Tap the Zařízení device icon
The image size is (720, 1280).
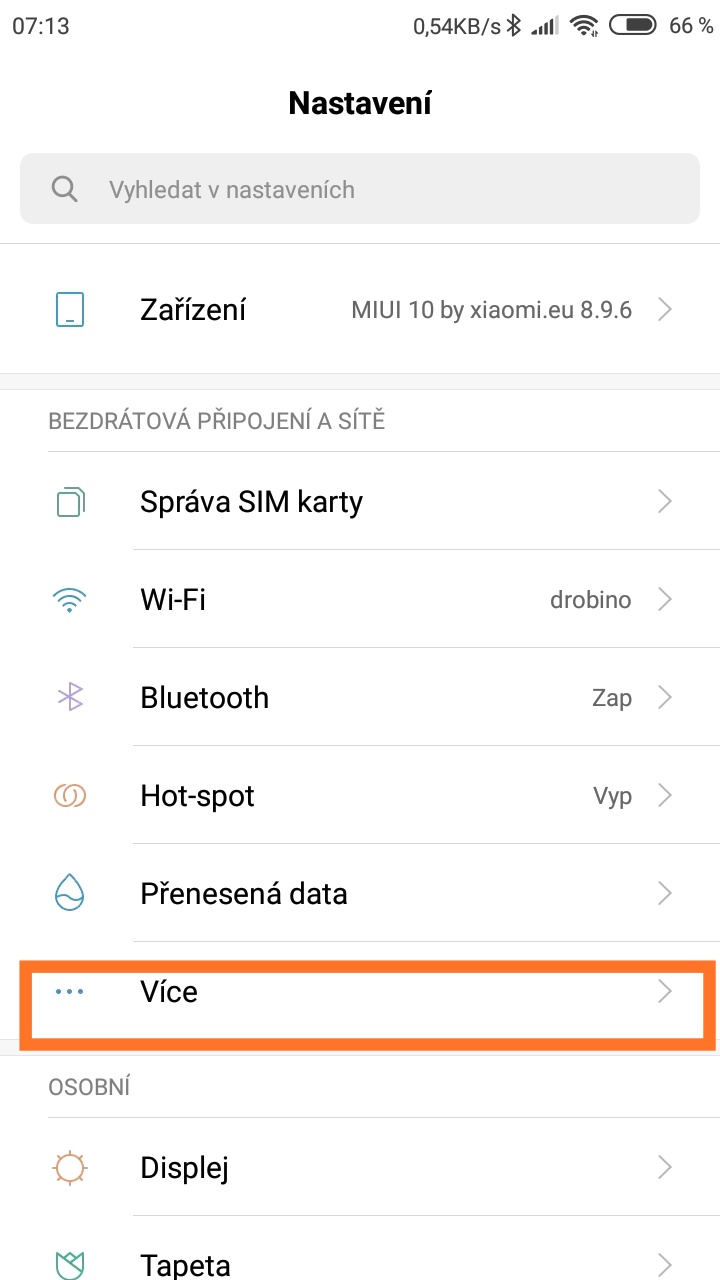pos(70,310)
